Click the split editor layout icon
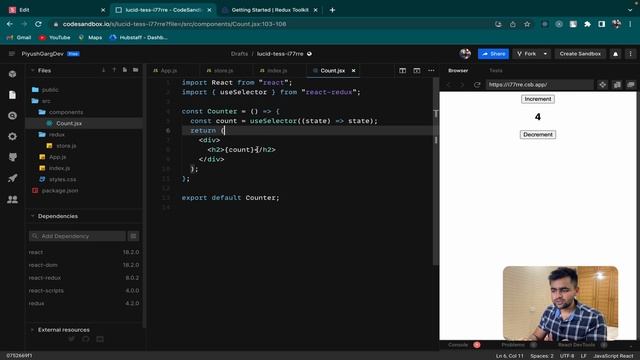The height and width of the screenshot is (360, 640). pos(402,71)
